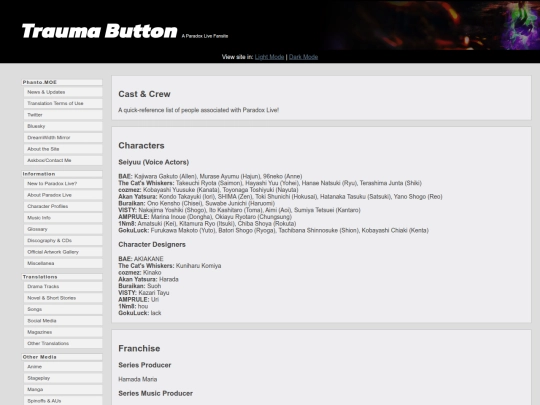Click the cozmez voice actors line
Image resolution: width=540 pixels, height=405 pixels.
[208, 190]
